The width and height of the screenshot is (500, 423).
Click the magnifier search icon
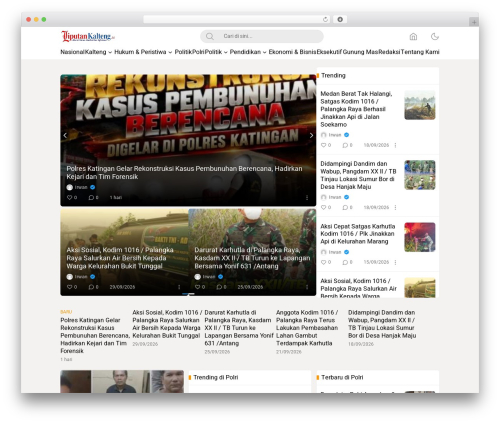[x=210, y=36]
